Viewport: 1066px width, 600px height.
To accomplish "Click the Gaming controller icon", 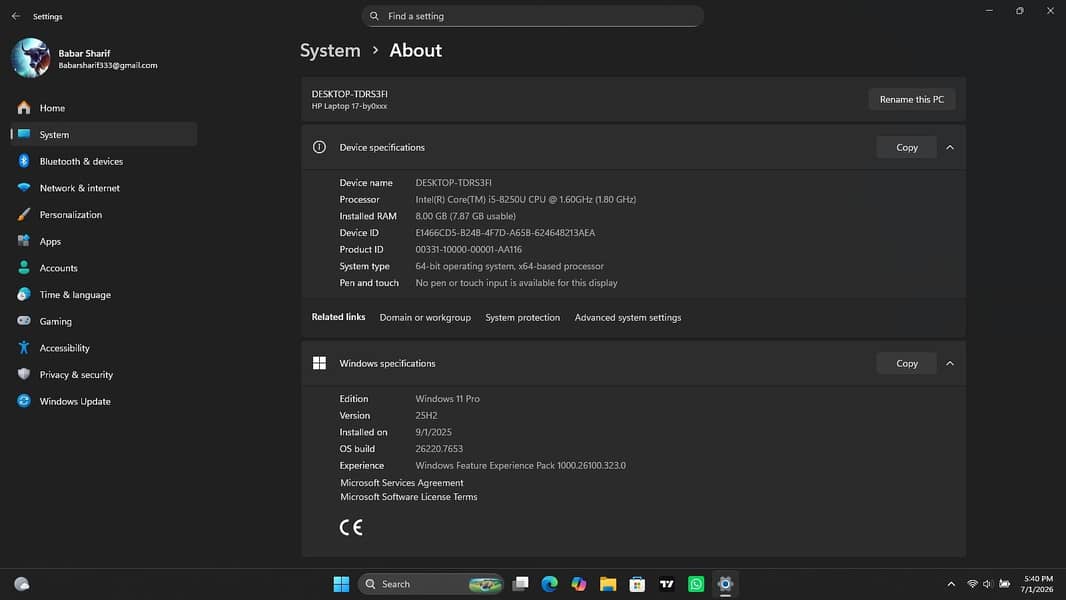I will [24, 321].
